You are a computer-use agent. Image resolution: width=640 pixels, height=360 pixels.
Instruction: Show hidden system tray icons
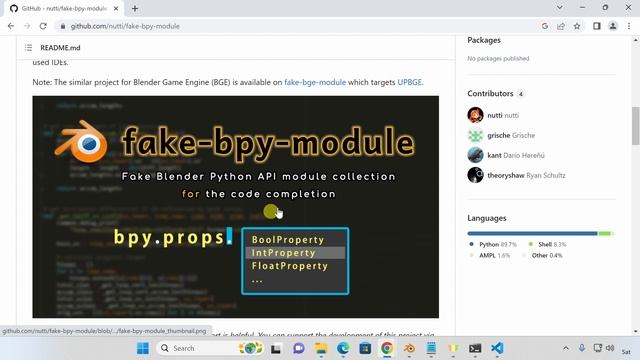coord(566,348)
